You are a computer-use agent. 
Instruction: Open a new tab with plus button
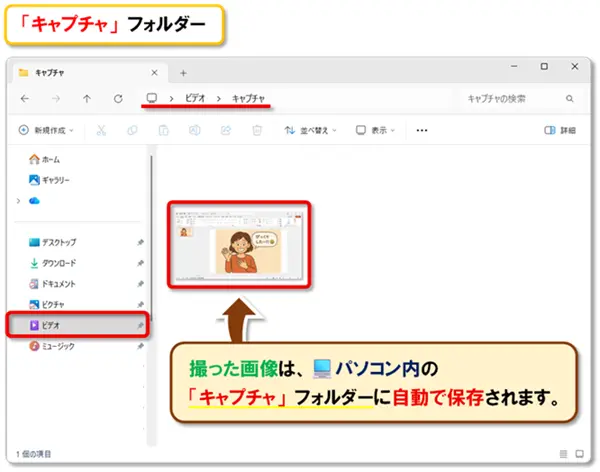click(183, 72)
